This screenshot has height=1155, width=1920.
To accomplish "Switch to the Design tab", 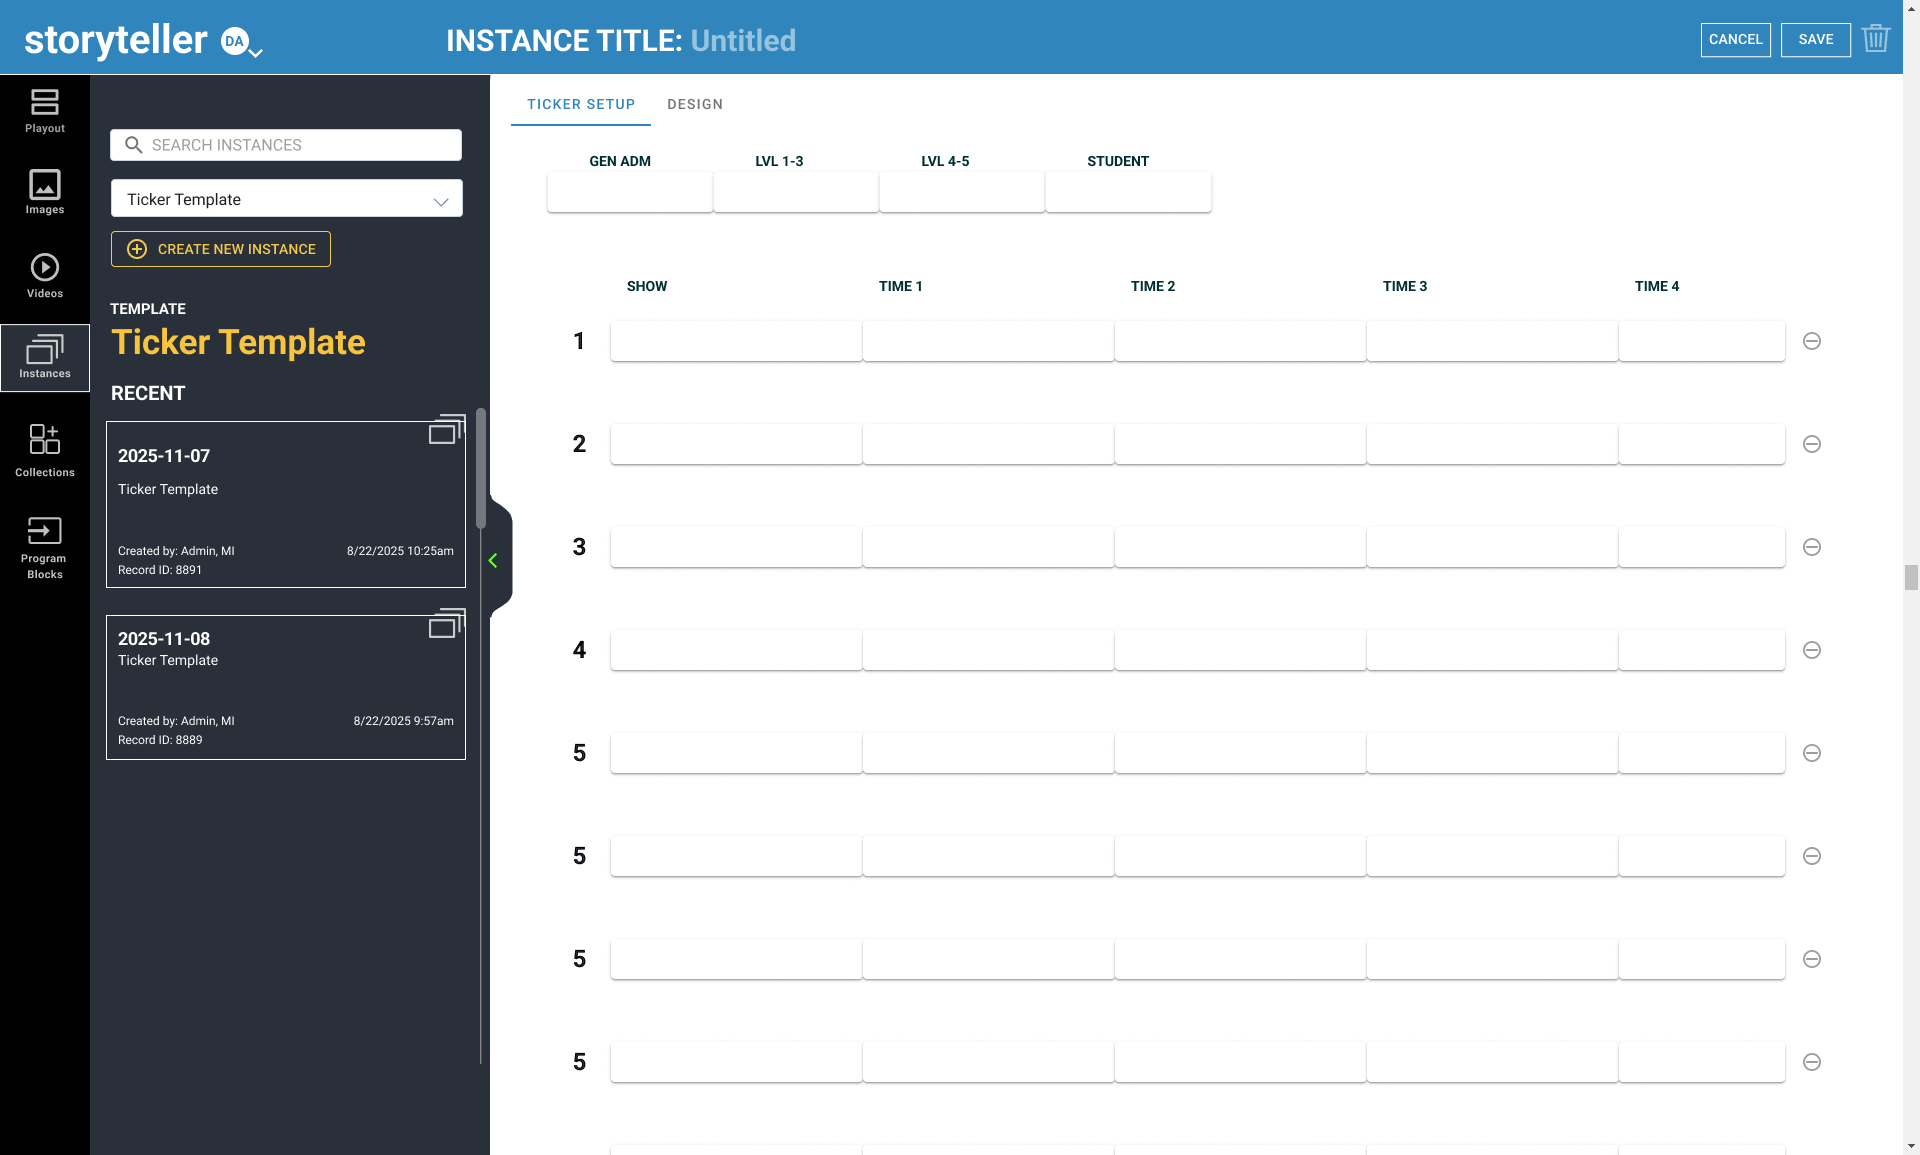I will click(x=694, y=104).
